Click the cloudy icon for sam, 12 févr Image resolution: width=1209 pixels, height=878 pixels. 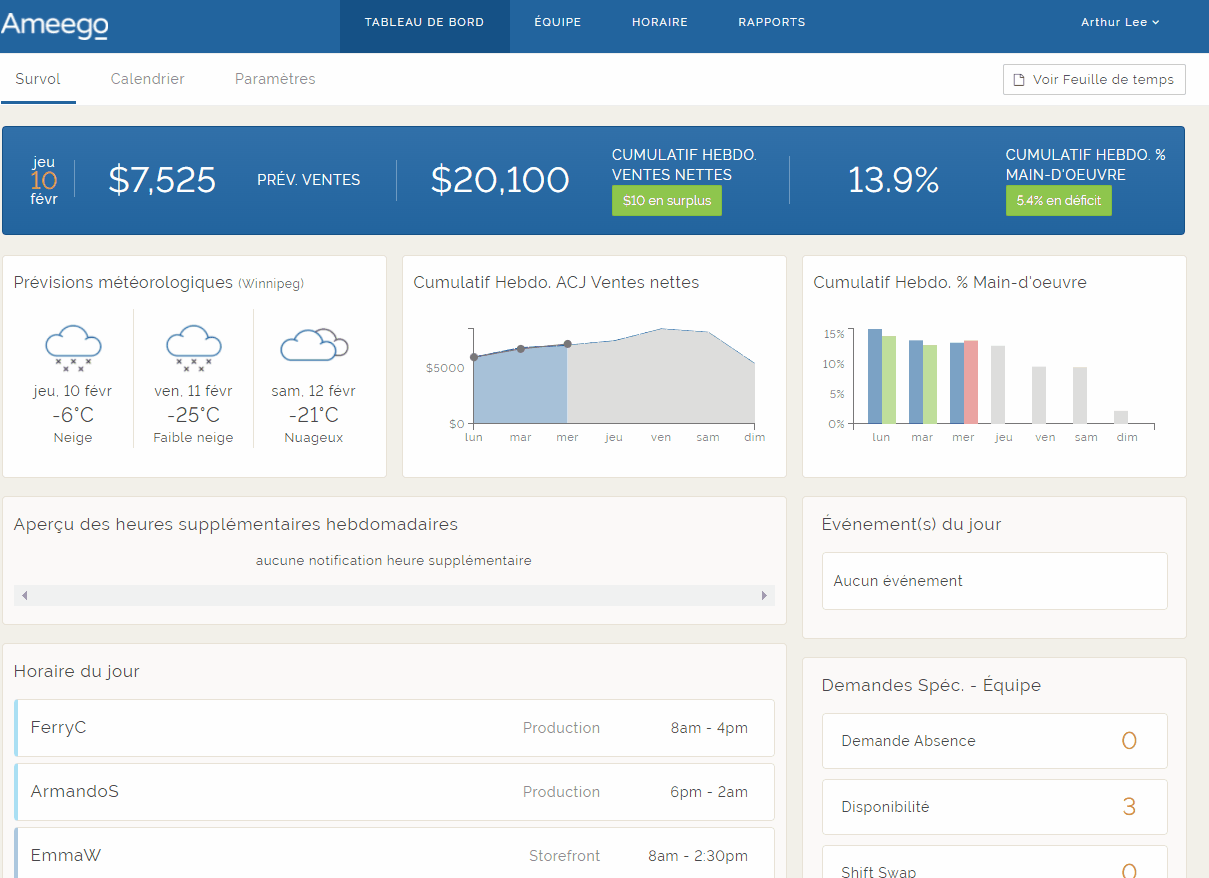pos(313,345)
